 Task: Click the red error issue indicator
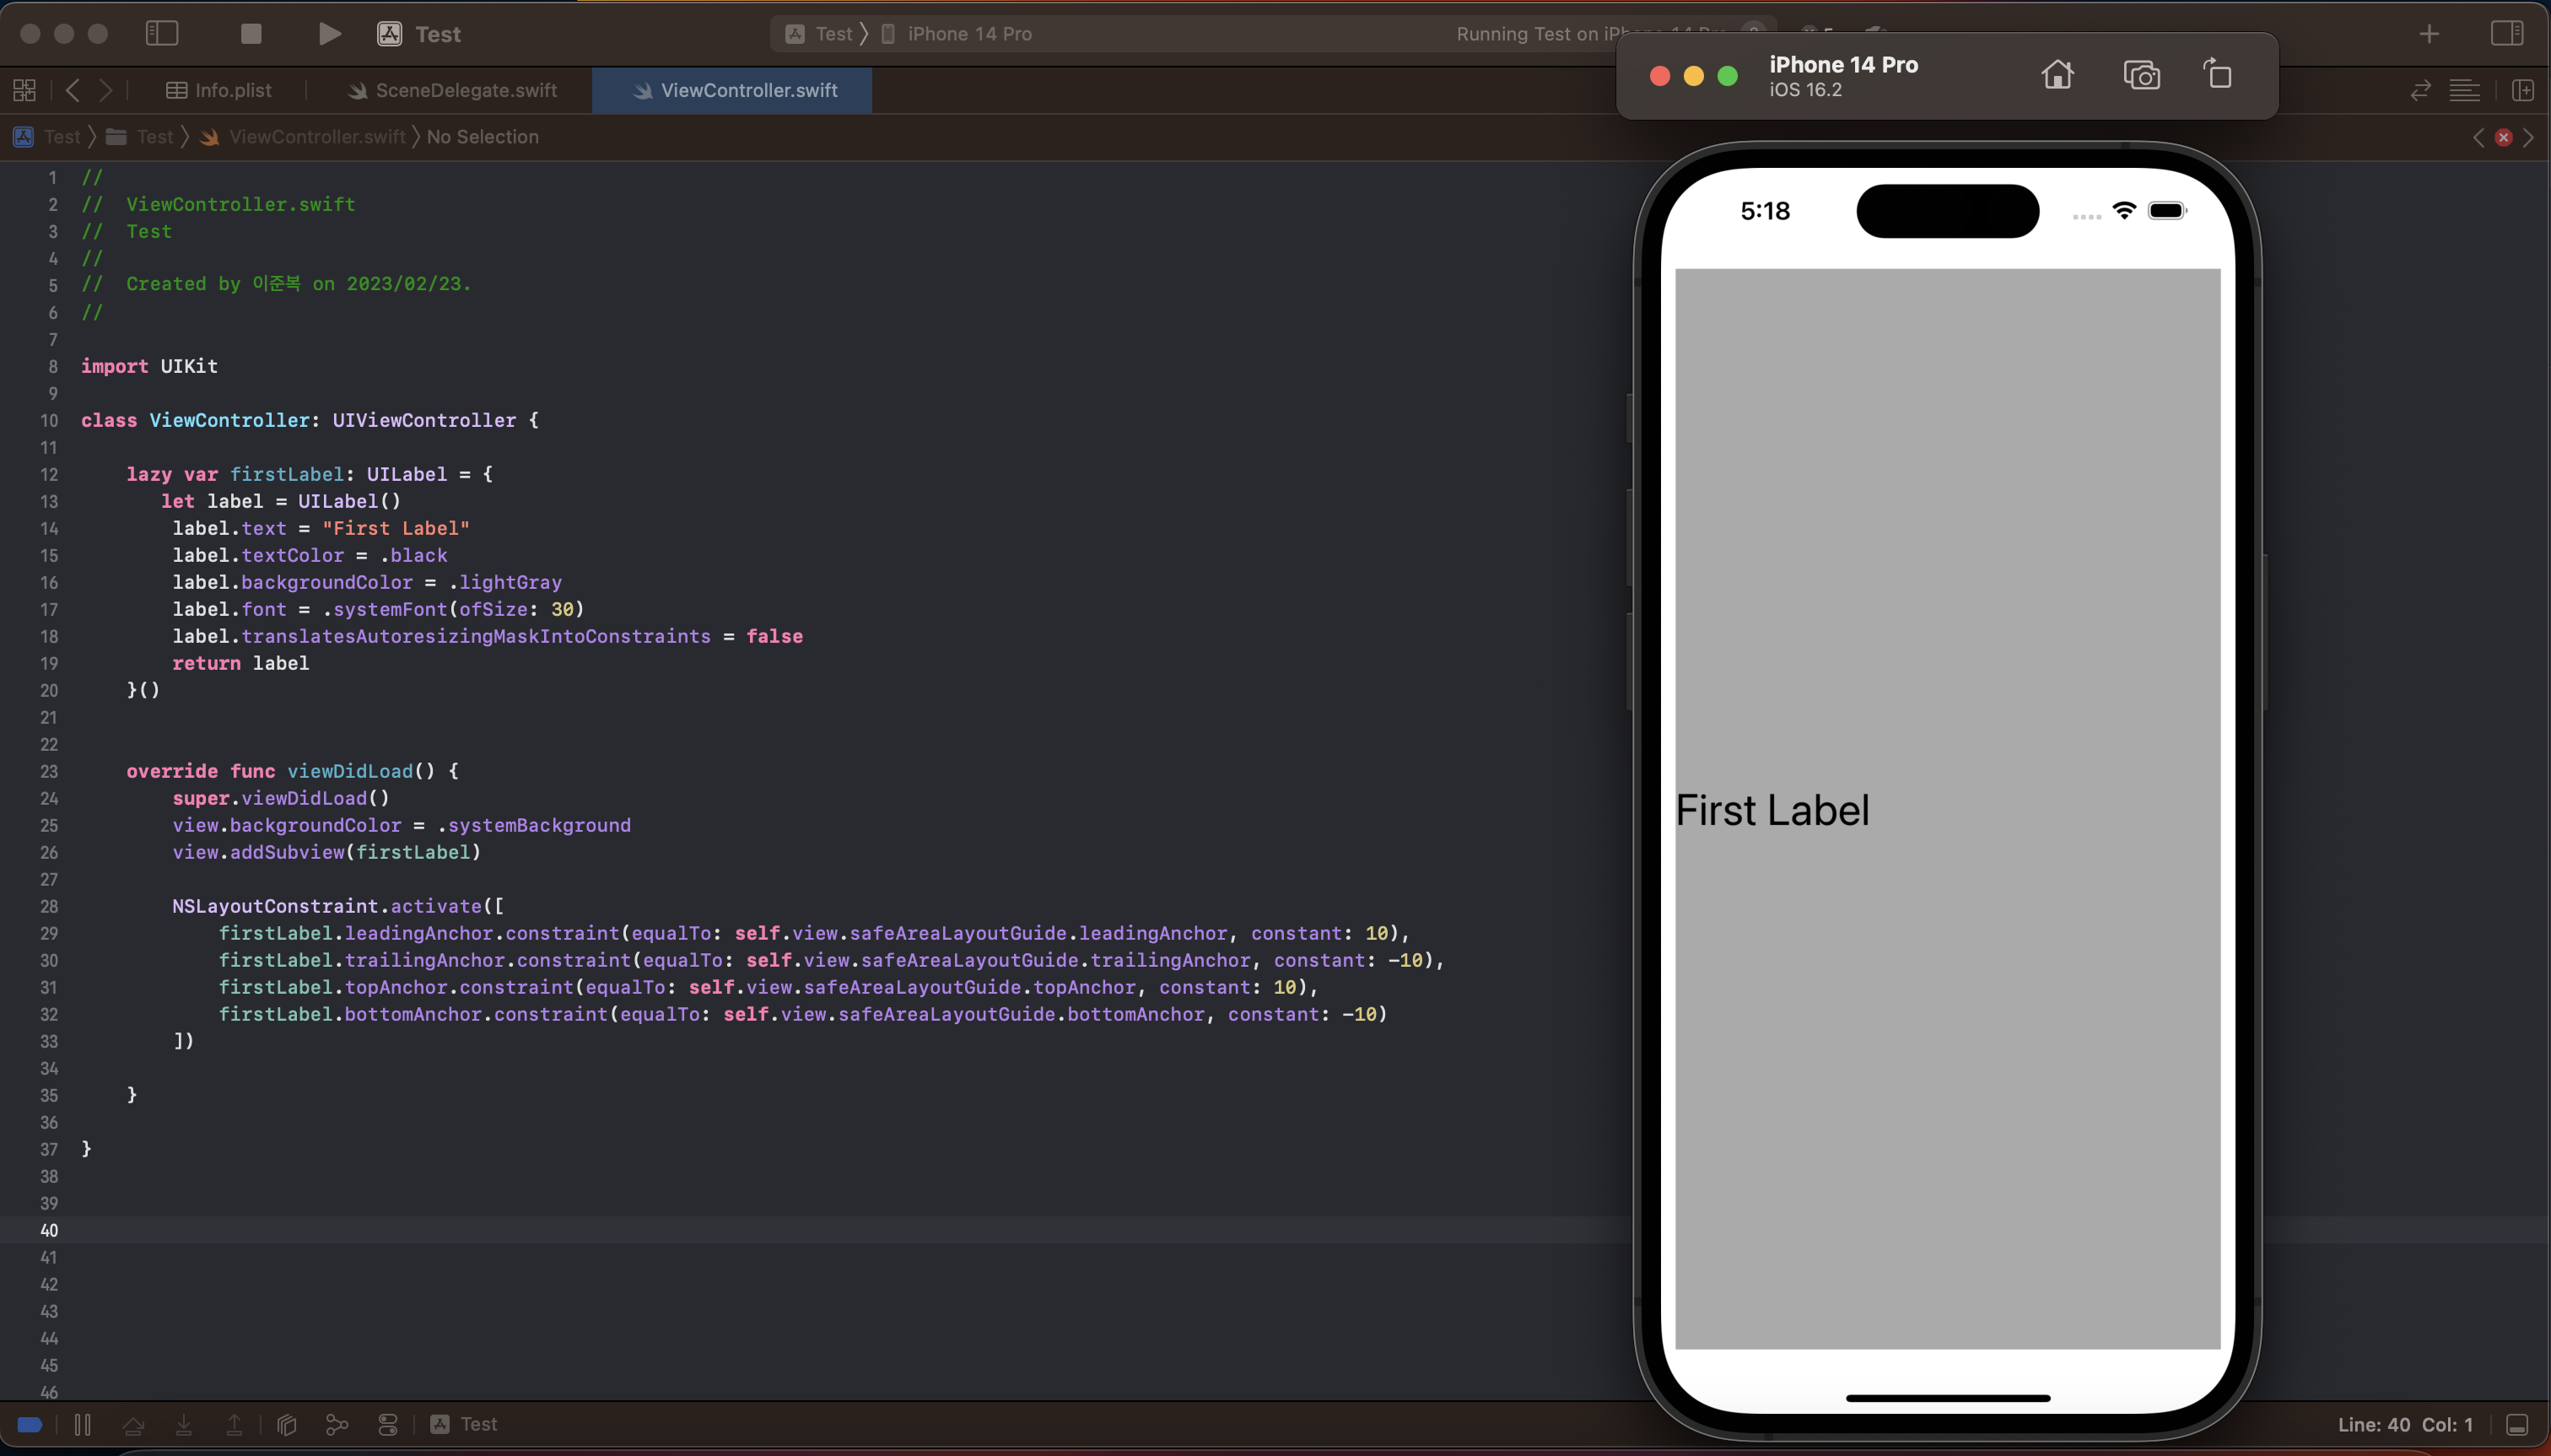point(2503,137)
